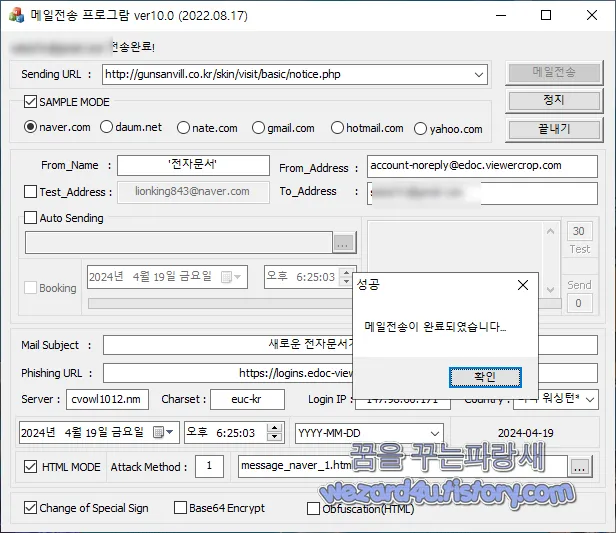Toggle Change of Special Sign checkbox
The image size is (616, 533).
tap(30, 507)
